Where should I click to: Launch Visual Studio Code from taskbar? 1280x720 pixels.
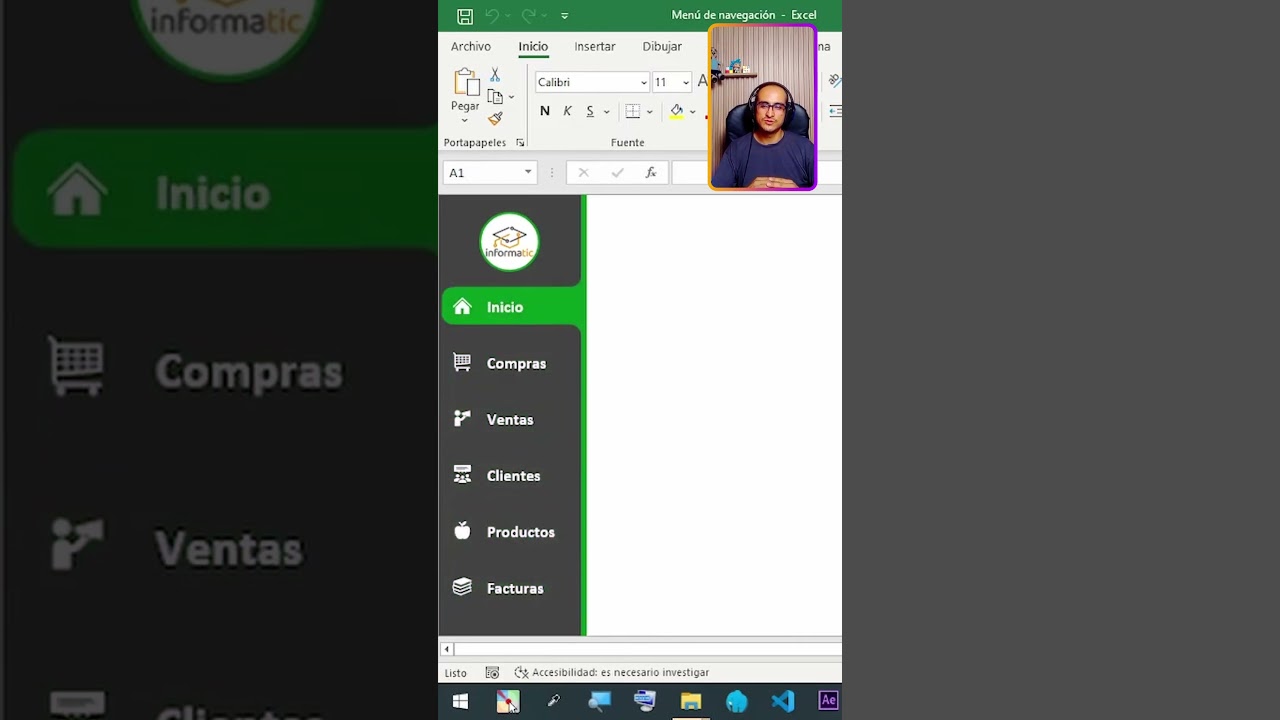(783, 702)
